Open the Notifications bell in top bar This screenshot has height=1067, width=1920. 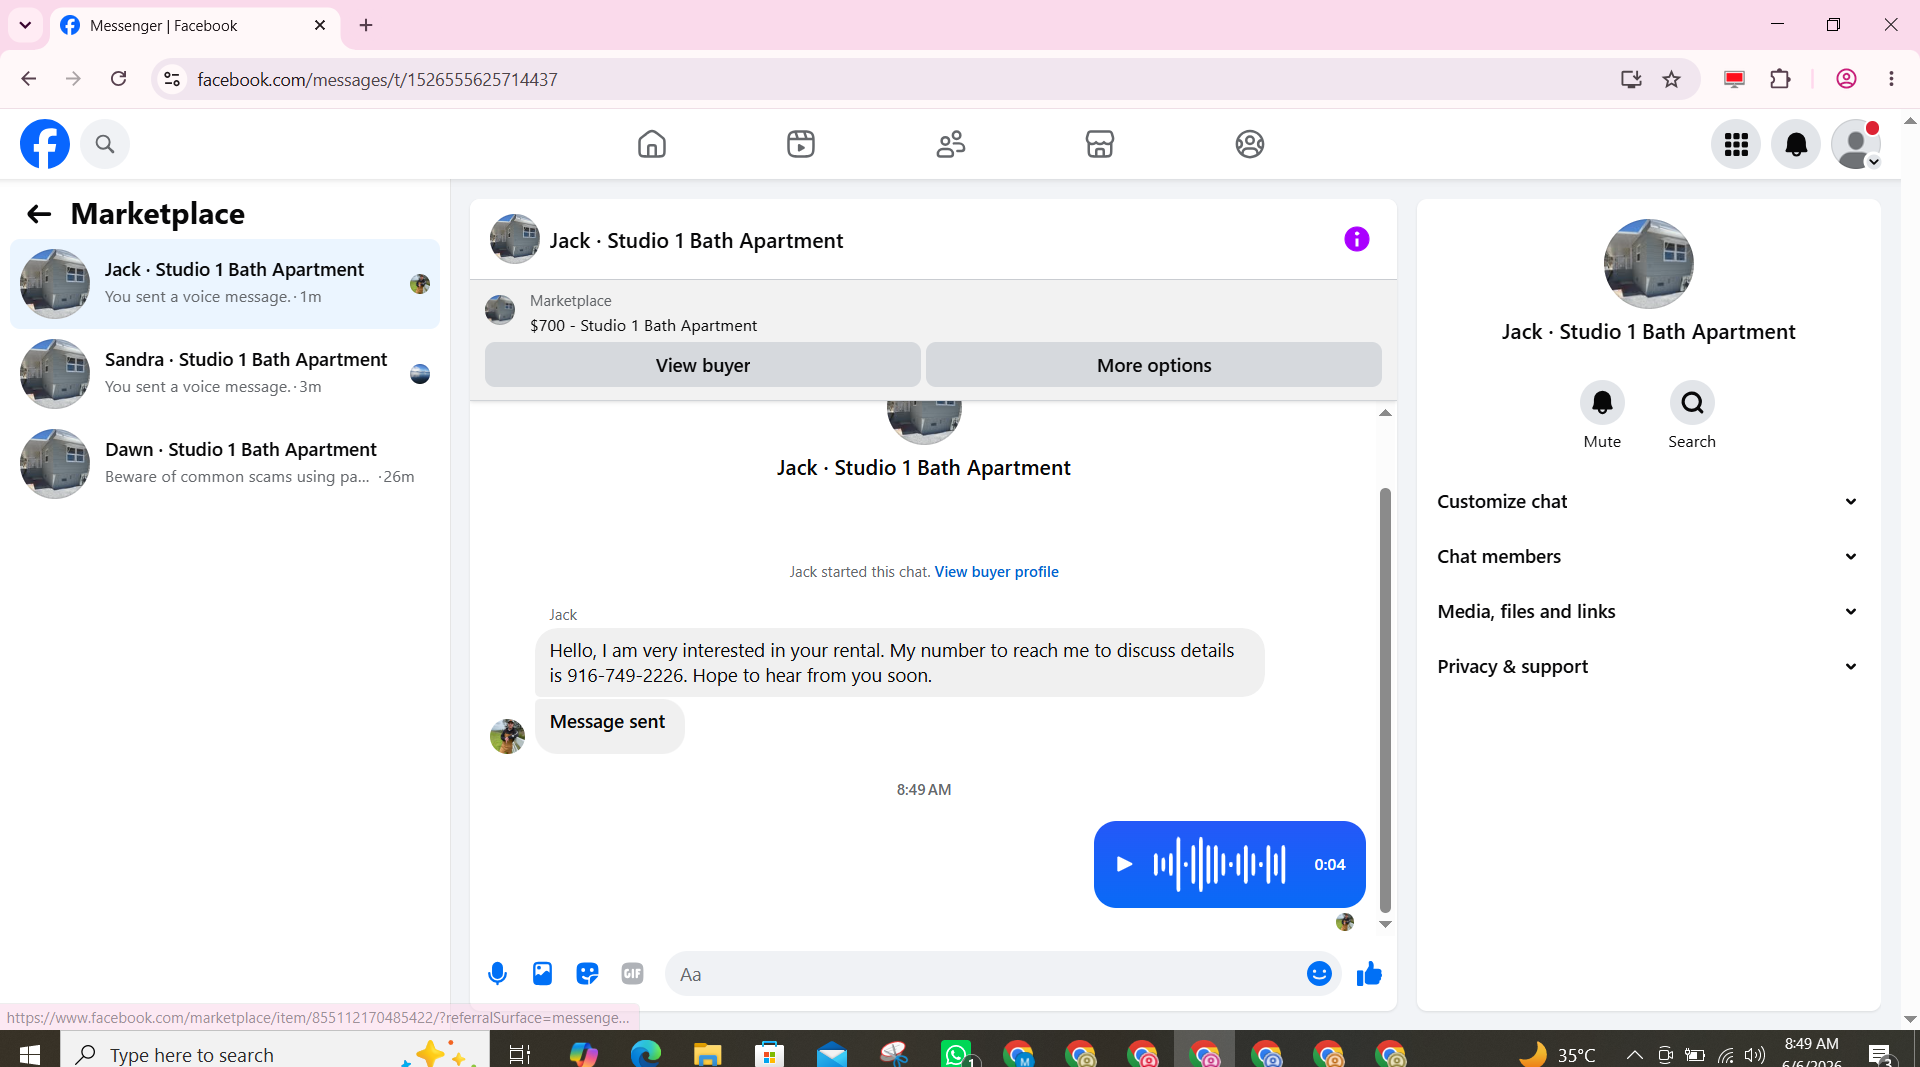[1796, 145]
